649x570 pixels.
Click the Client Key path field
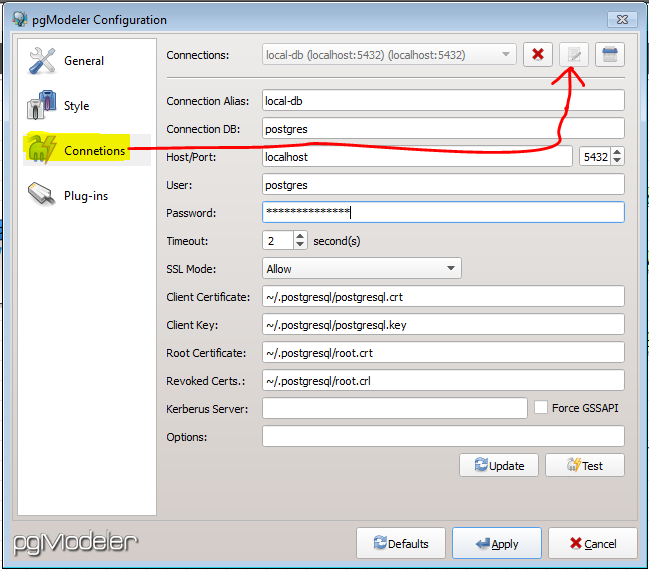[x=443, y=325]
